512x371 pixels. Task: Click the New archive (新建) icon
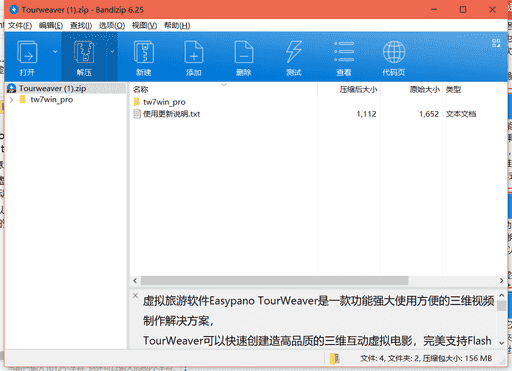pos(144,52)
